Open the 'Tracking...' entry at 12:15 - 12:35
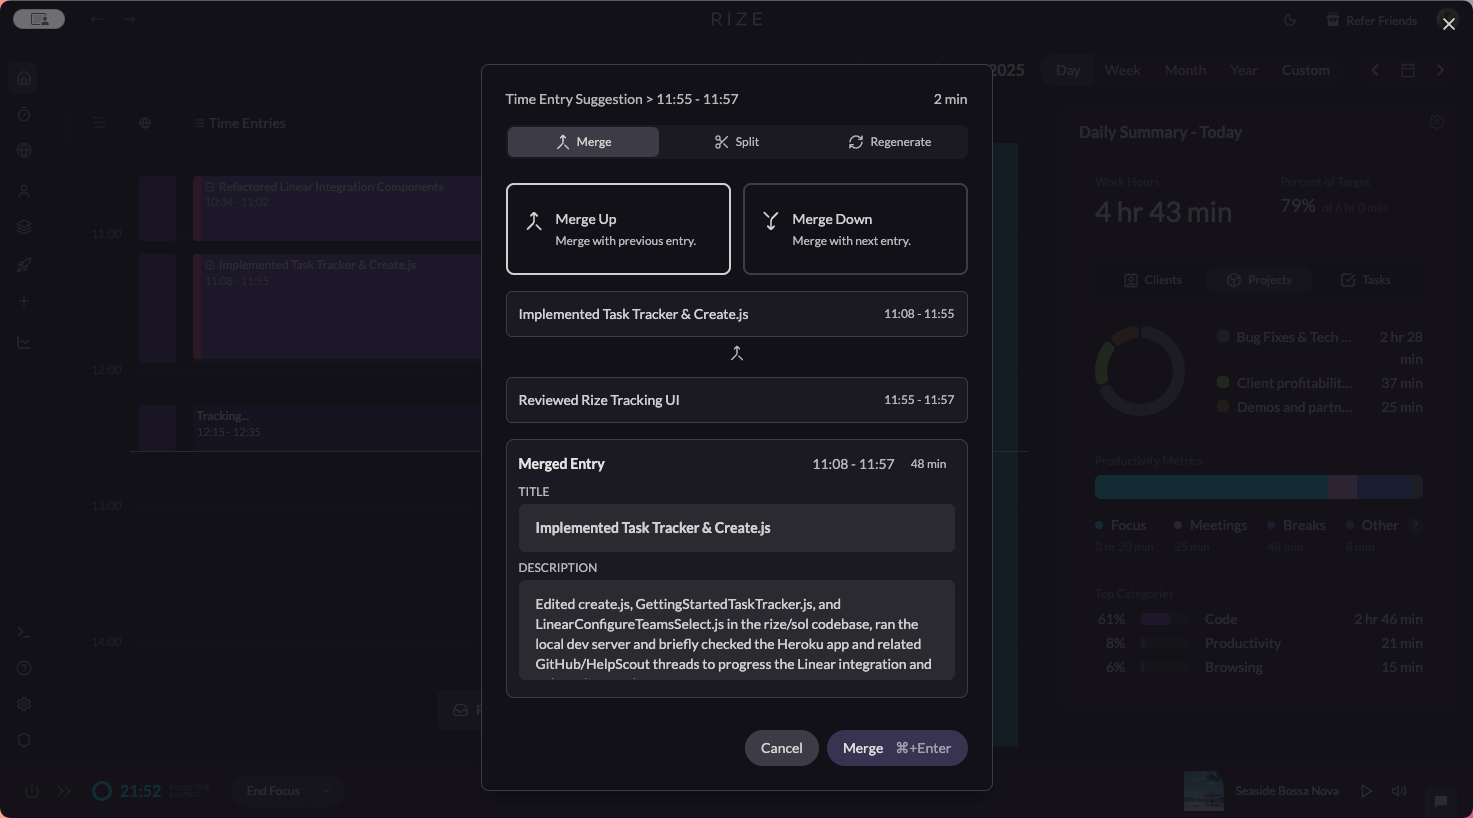Viewport: 1473px width, 818px height. 337,427
